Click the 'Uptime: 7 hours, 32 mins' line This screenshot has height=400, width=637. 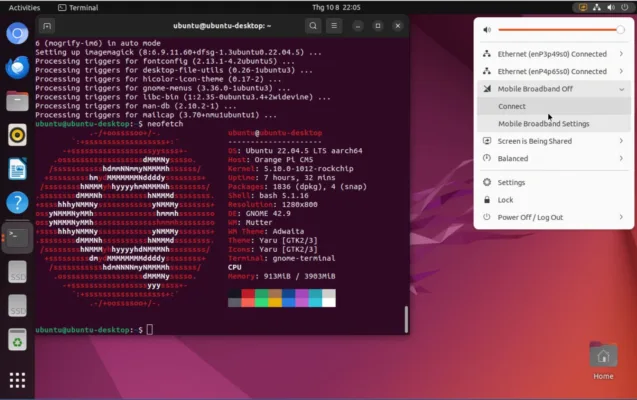tap(282, 177)
